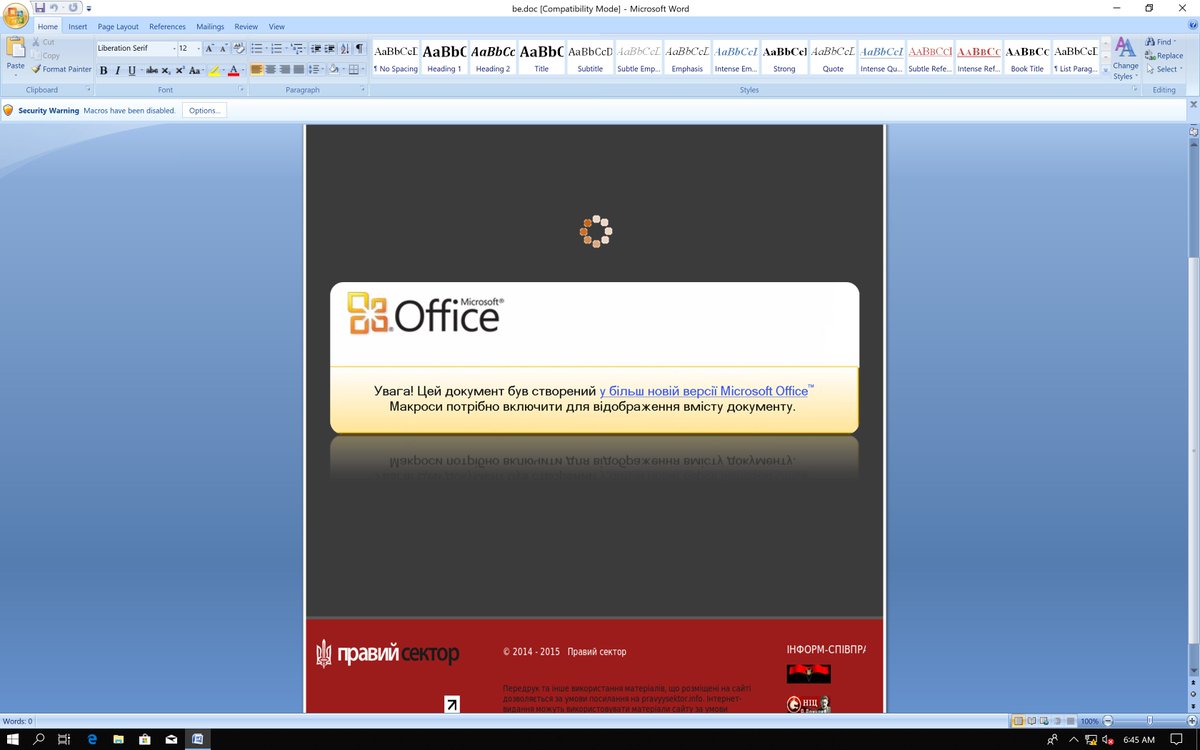Apply Strong style
Viewport: 1200px width, 750px height.
pyautogui.click(x=784, y=57)
